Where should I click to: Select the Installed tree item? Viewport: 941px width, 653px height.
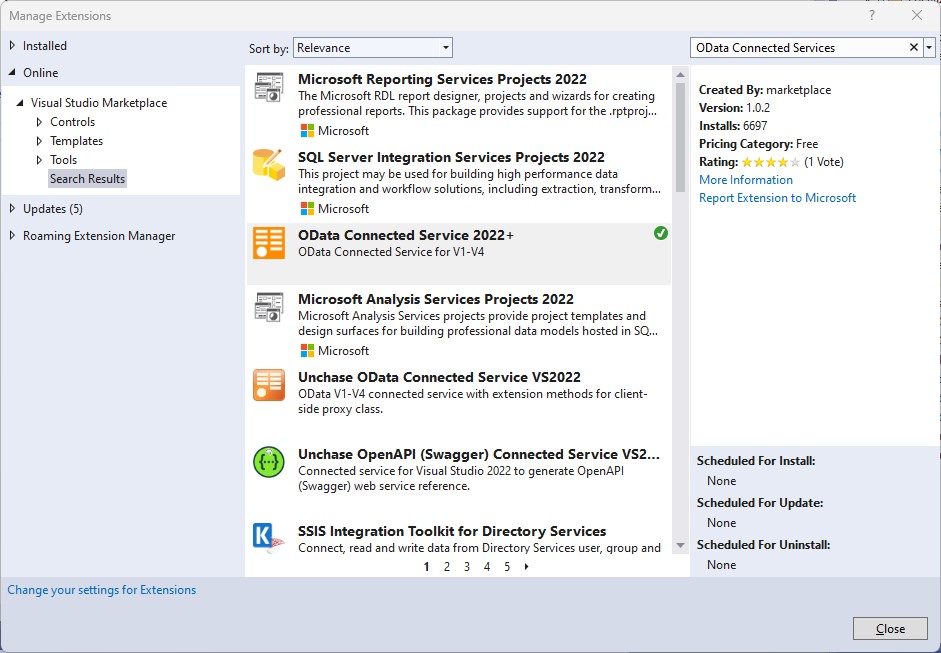(45, 46)
